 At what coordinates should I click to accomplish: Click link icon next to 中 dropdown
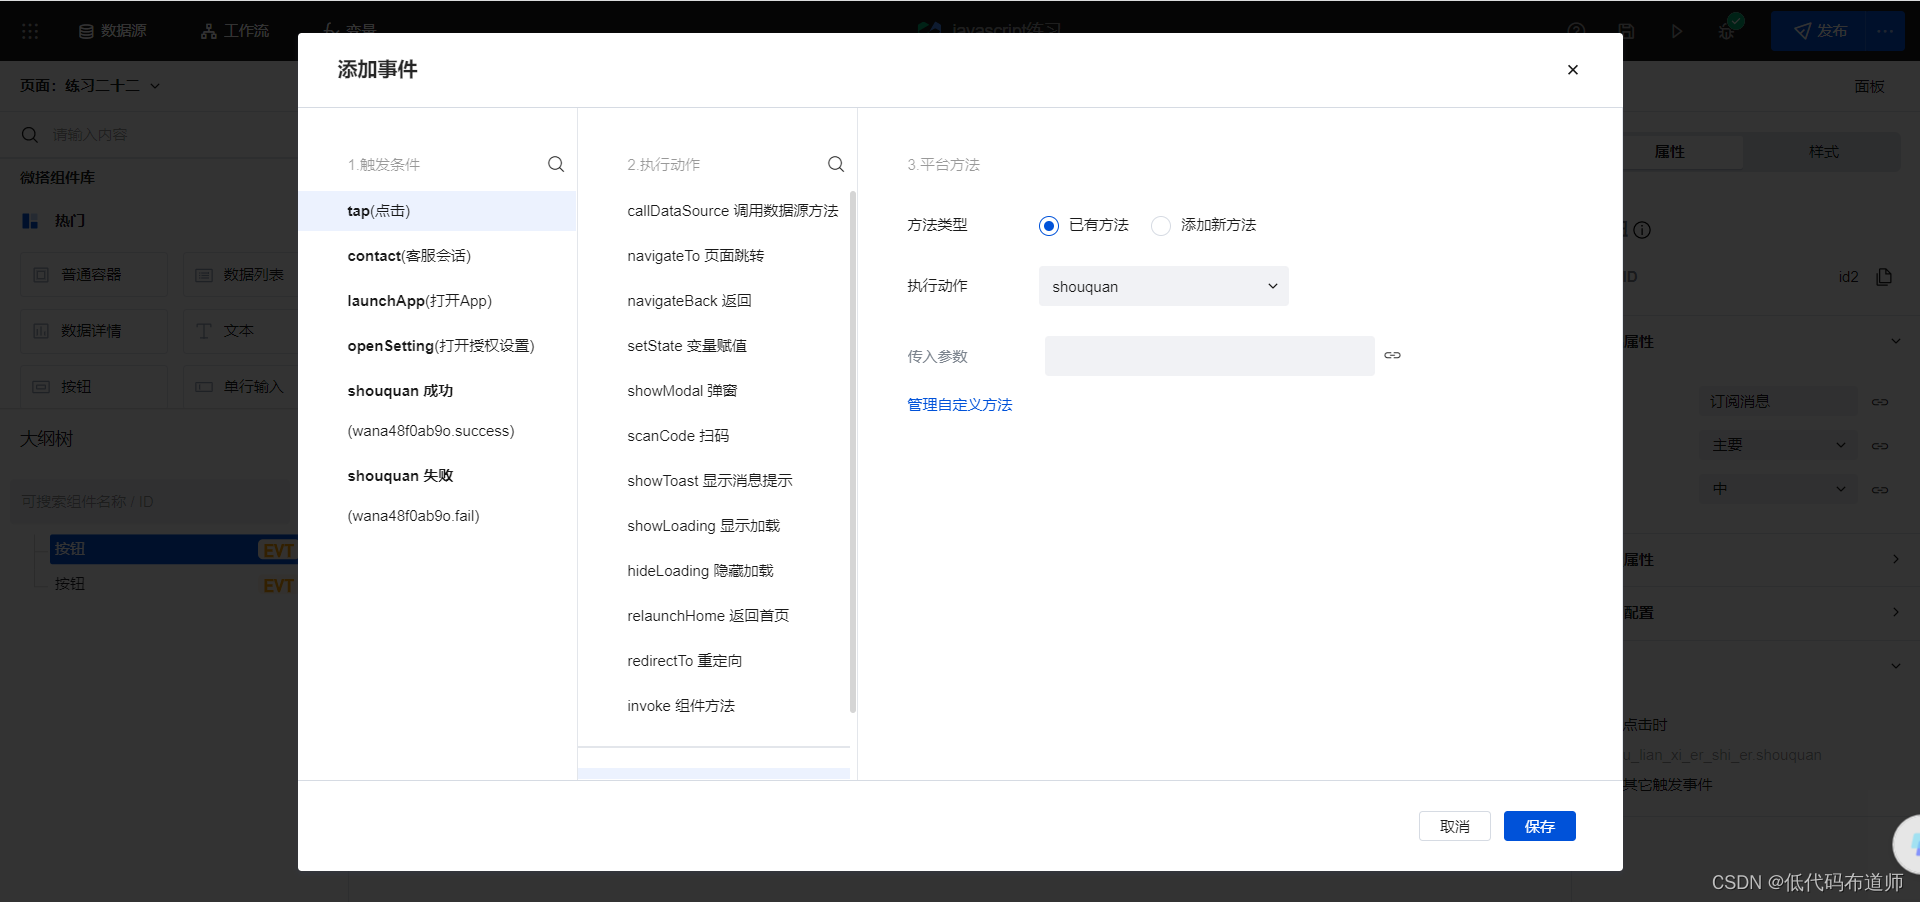[x=1880, y=490]
